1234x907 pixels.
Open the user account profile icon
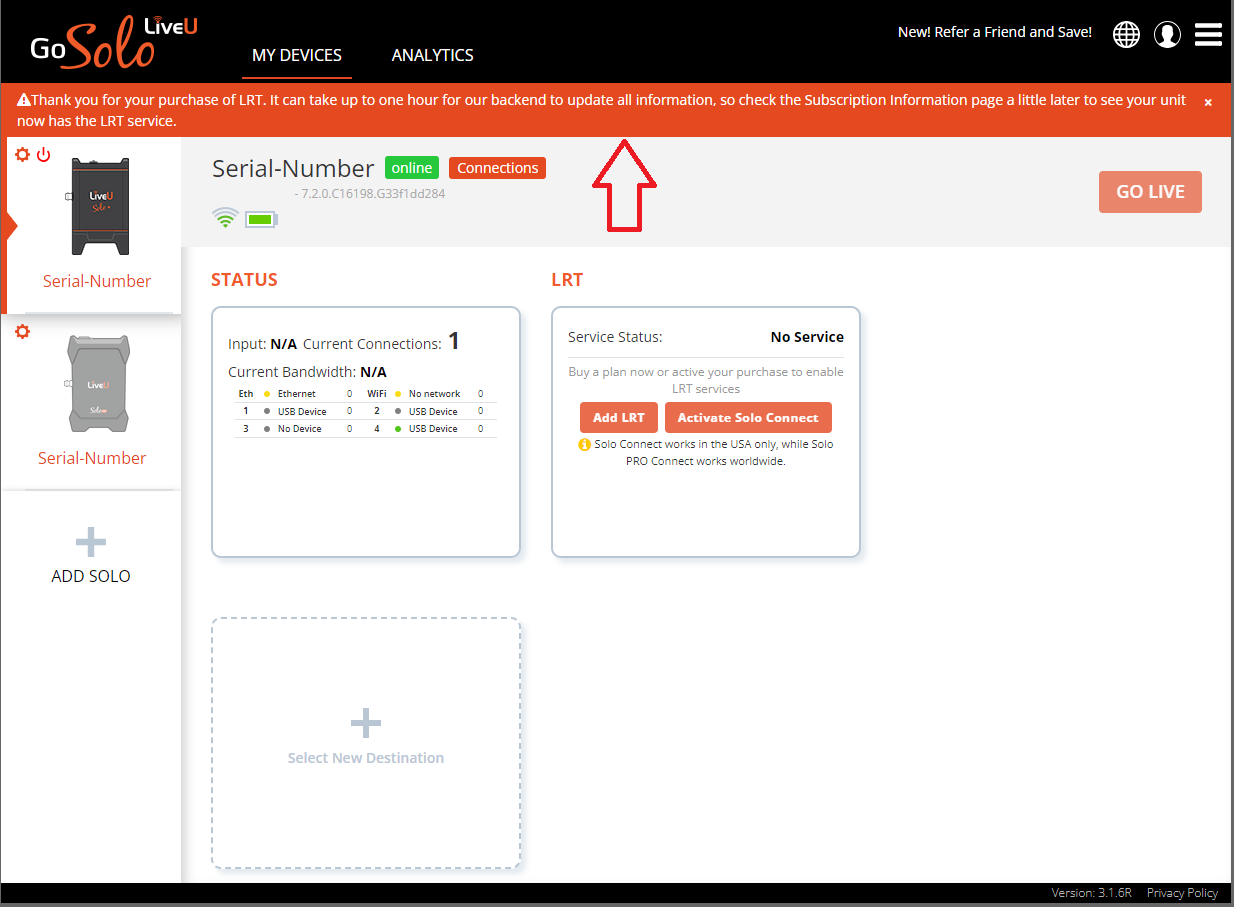pos(1167,34)
